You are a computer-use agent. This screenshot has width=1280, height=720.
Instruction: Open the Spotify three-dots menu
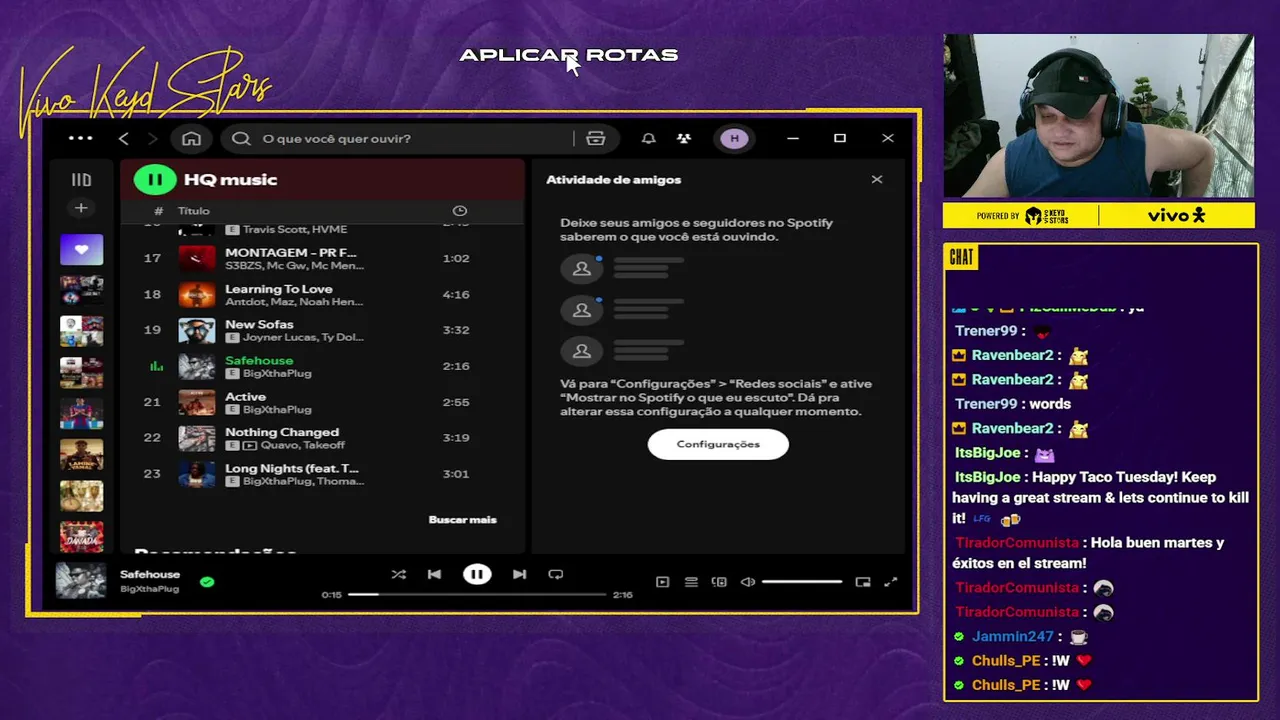pos(80,138)
